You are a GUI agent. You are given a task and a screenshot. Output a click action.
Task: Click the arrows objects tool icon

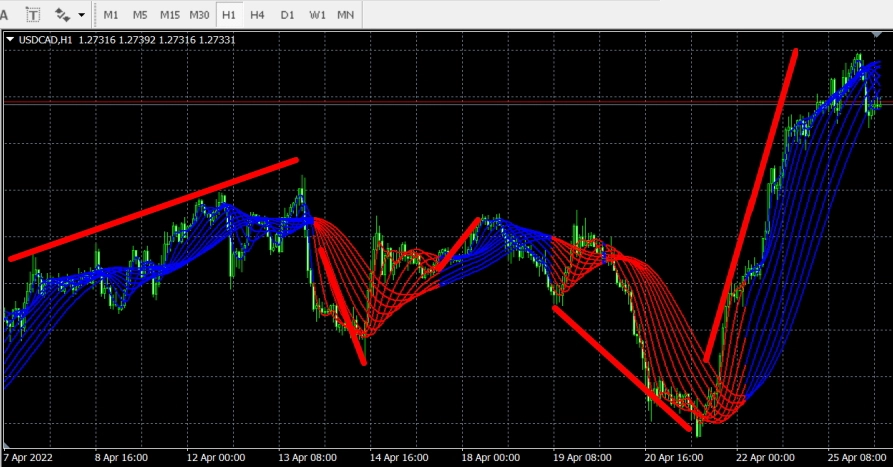[x=63, y=15]
